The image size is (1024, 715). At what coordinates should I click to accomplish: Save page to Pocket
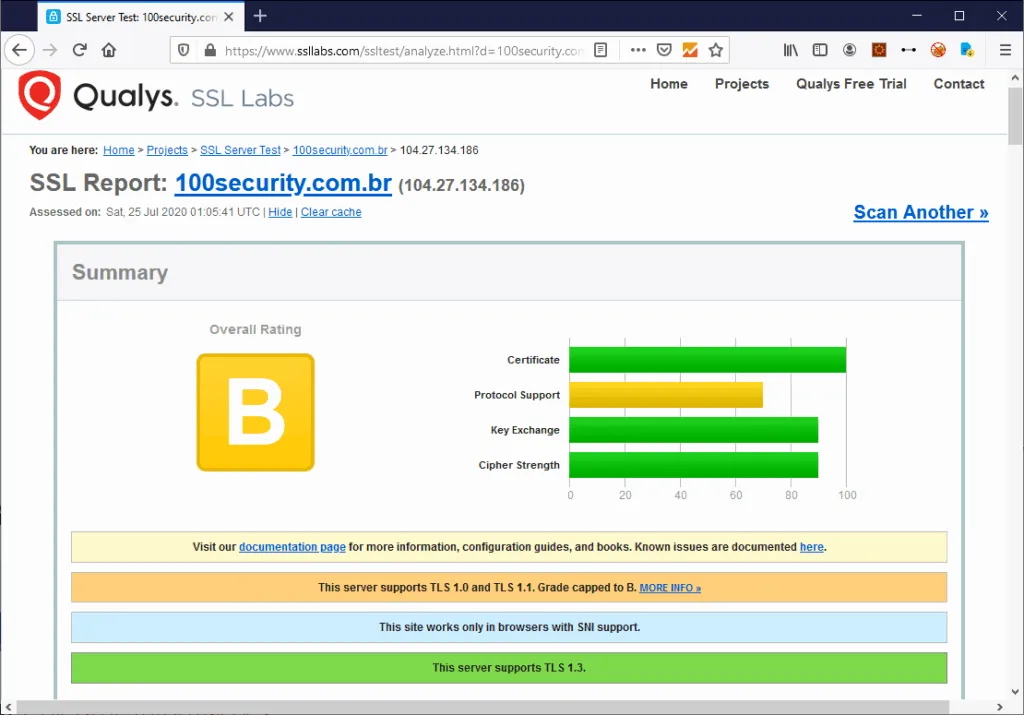[x=664, y=50]
